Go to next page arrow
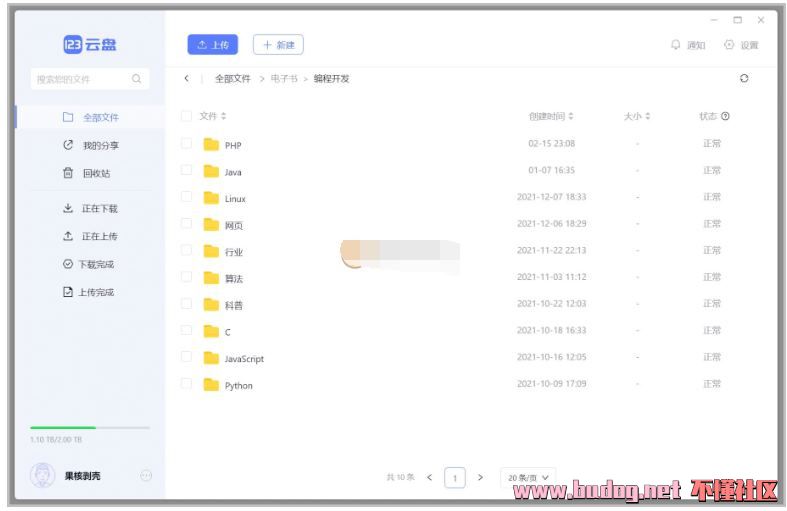Viewport: 787px width, 511px height. click(x=480, y=477)
